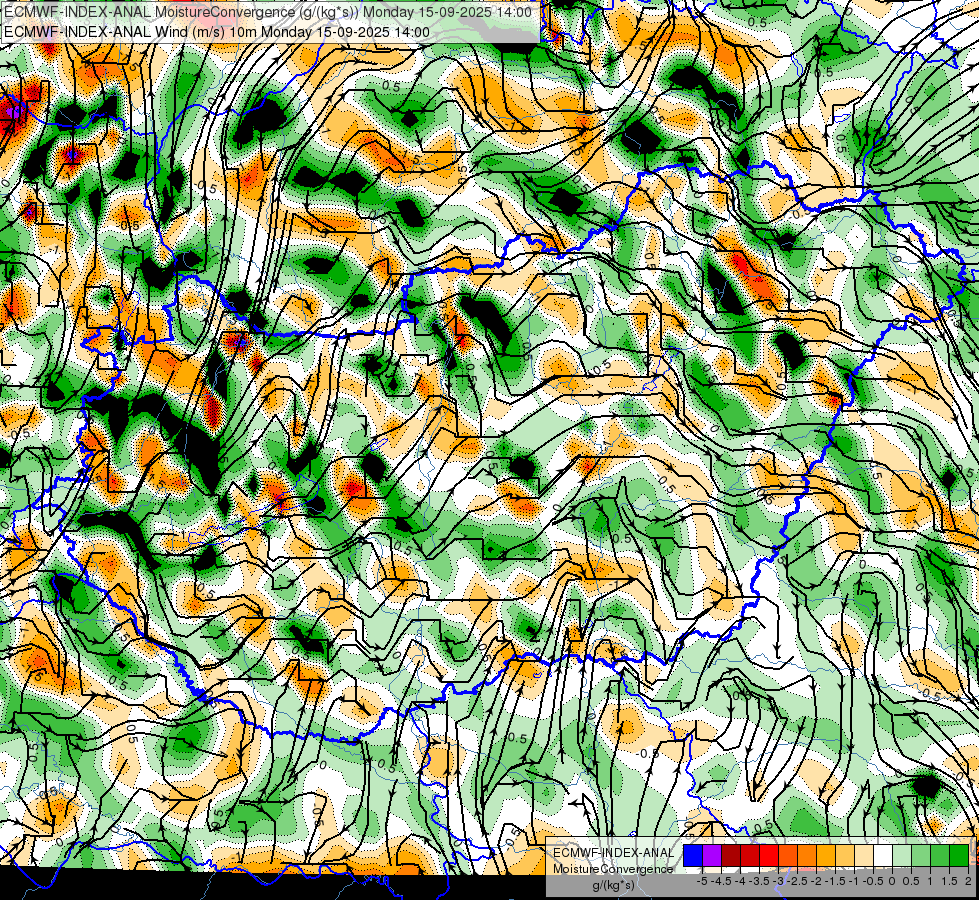Screen dimensions: 979x900
Task: Click the bright red swatch between -3.5 and -3
Action: [769, 855]
